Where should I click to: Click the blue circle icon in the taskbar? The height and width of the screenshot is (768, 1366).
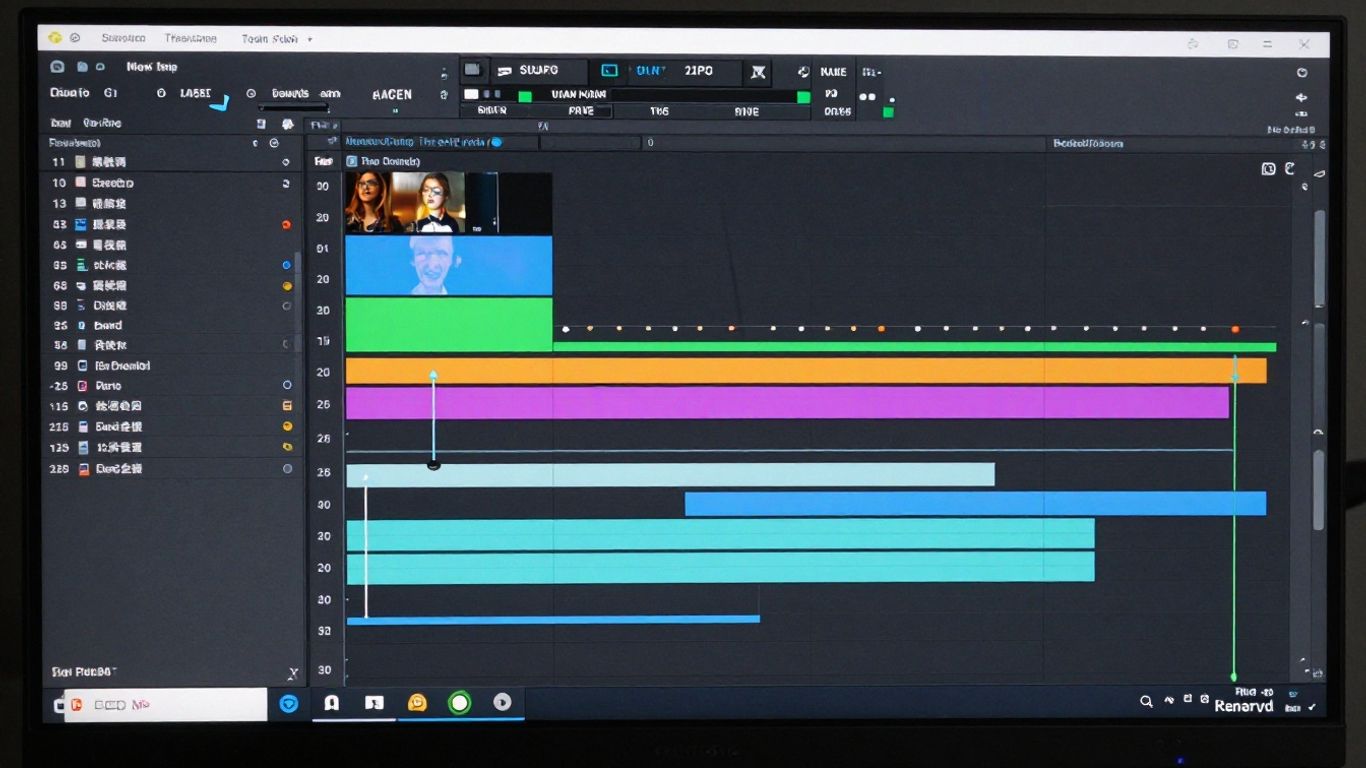pyautogui.click(x=288, y=703)
